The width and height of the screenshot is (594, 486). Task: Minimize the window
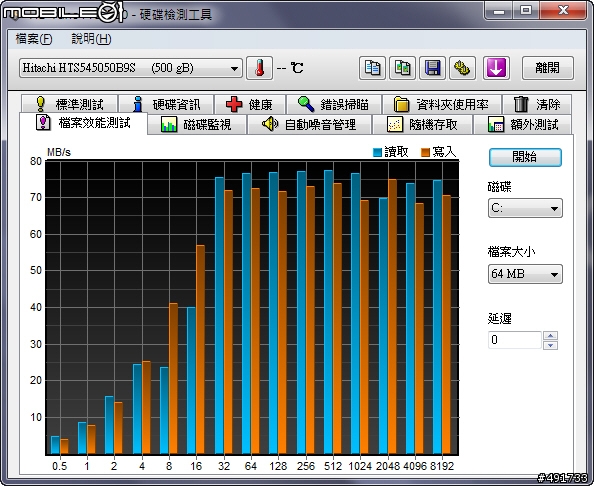pos(499,11)
